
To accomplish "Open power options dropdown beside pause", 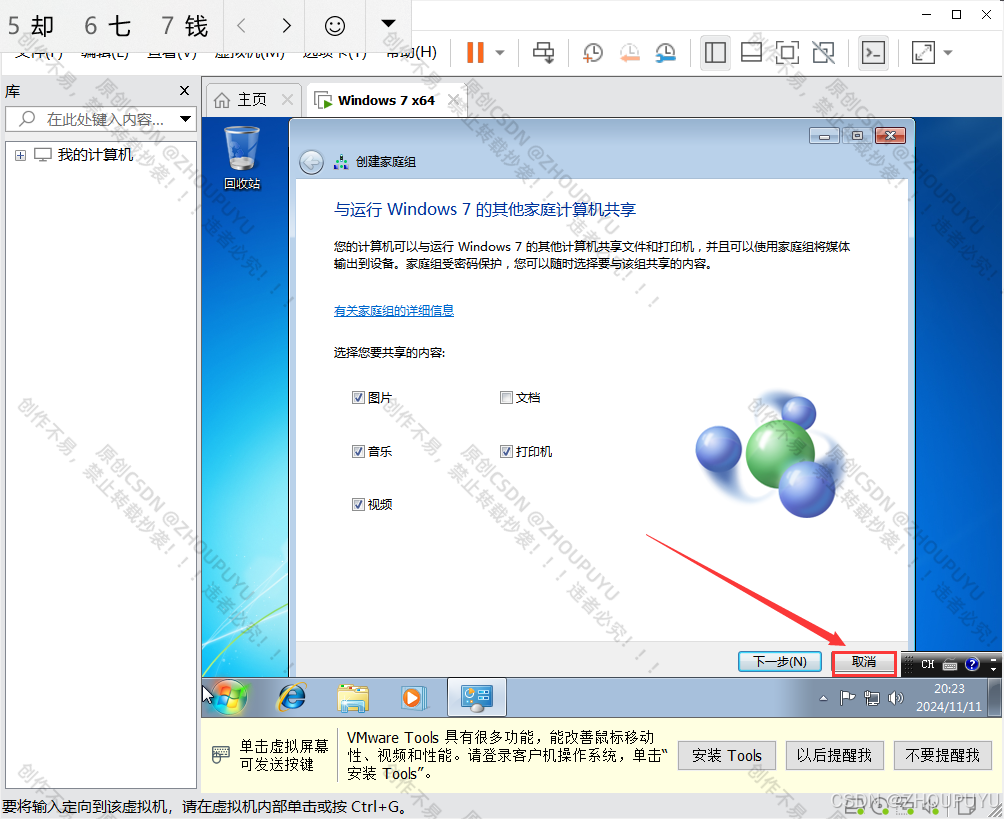I will 501,53.
